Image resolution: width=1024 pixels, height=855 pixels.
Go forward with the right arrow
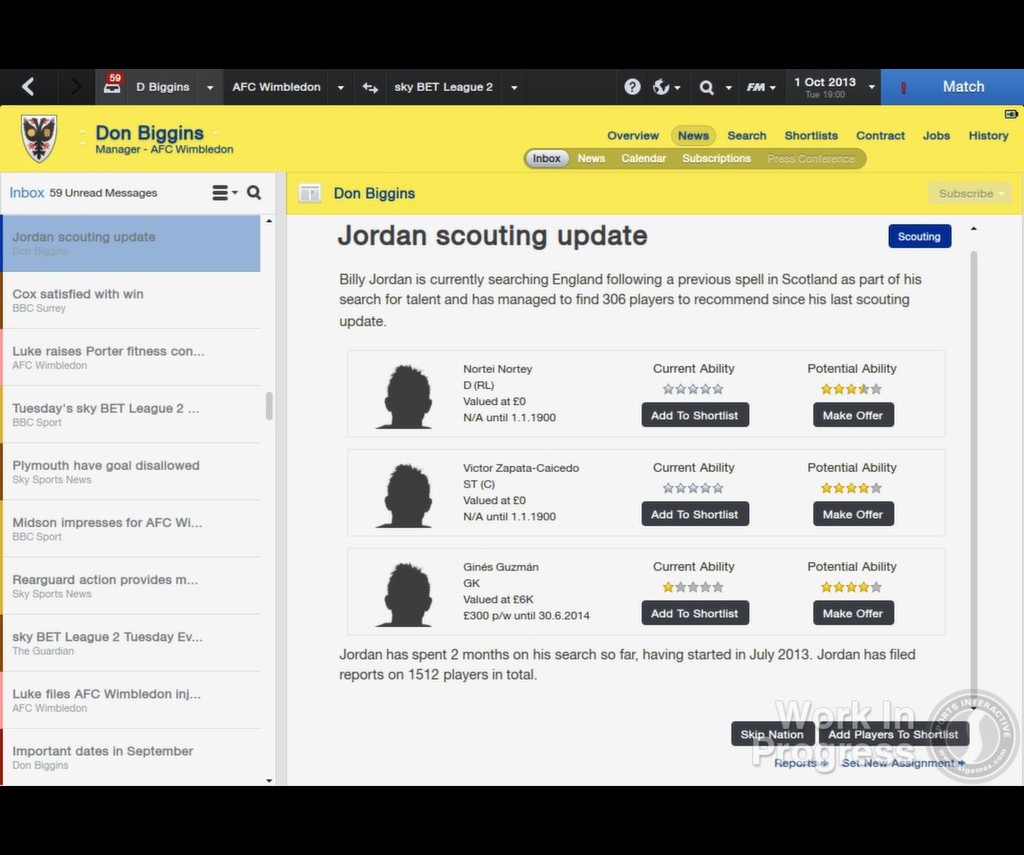(x=76, y=87)
